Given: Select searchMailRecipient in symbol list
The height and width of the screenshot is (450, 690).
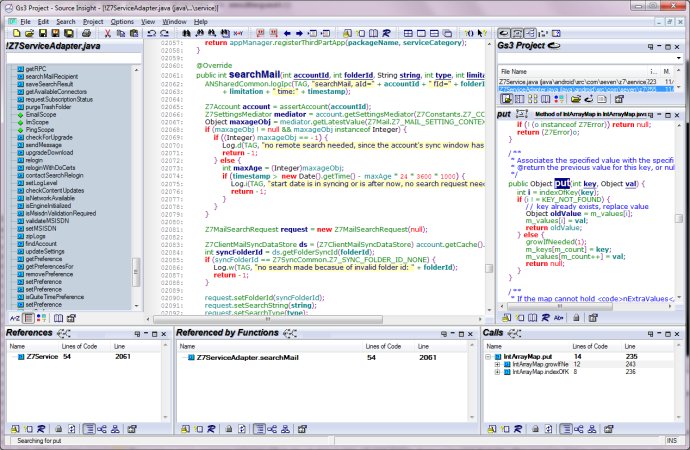Looking at the screenshot, I should click(52, 77).
